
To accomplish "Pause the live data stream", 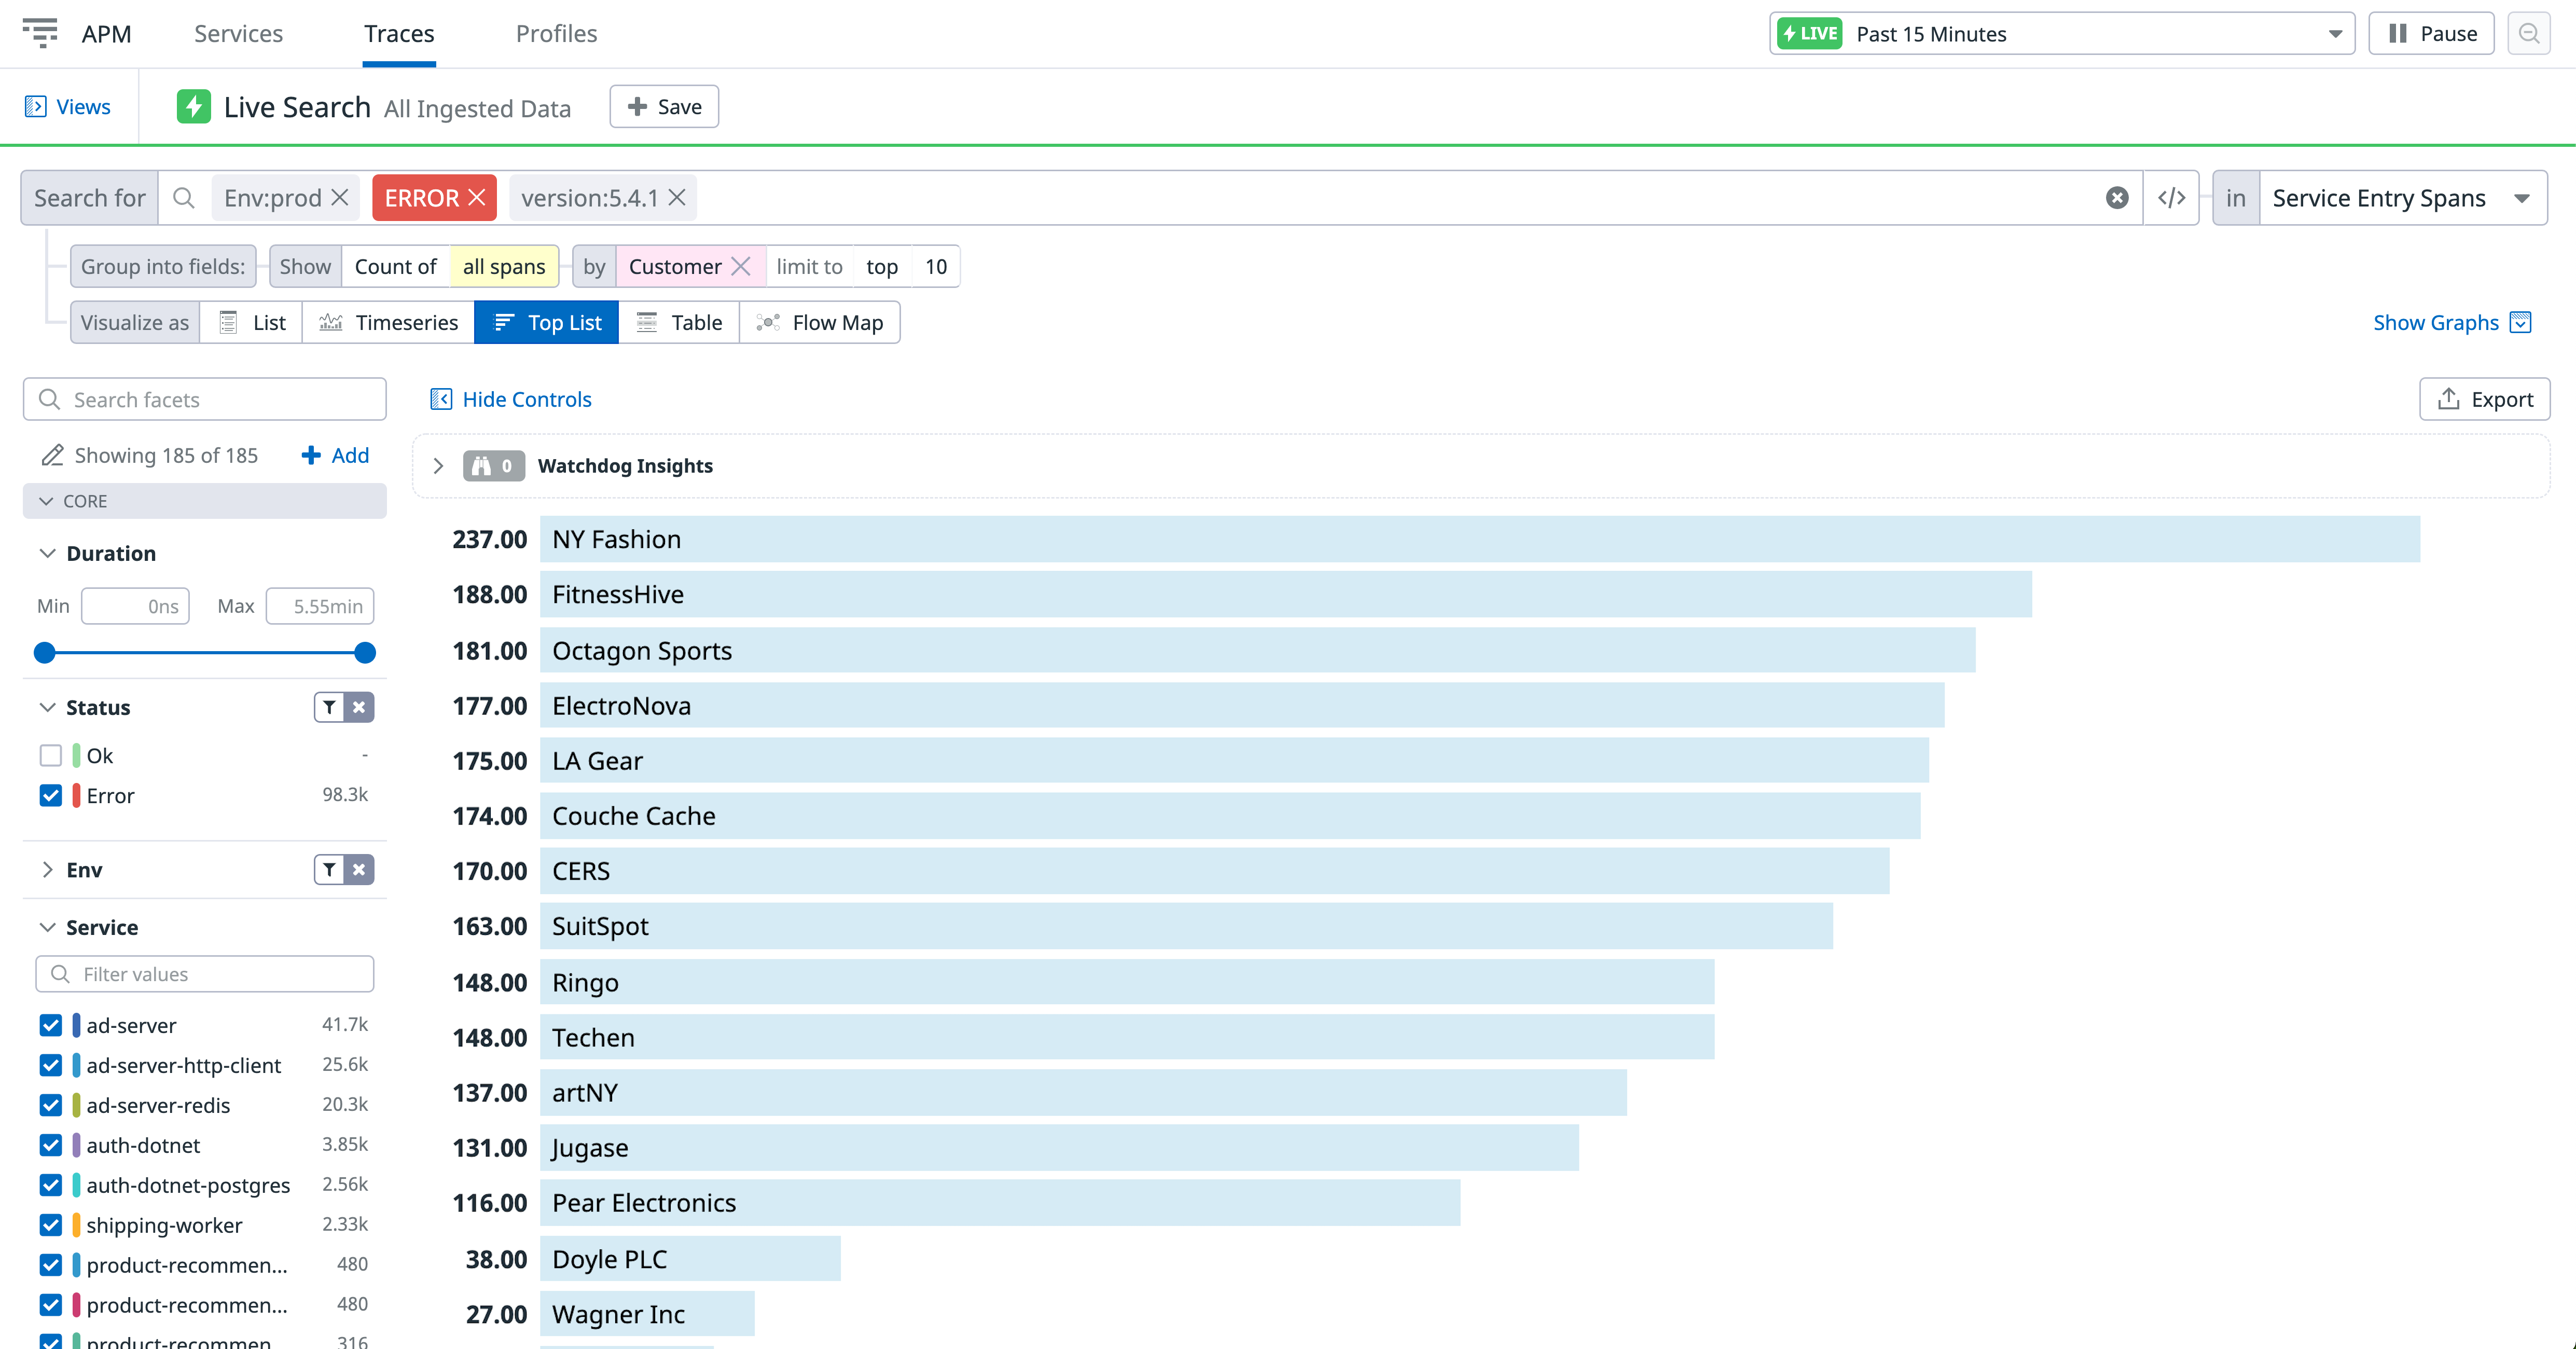I will [2430, 33].
